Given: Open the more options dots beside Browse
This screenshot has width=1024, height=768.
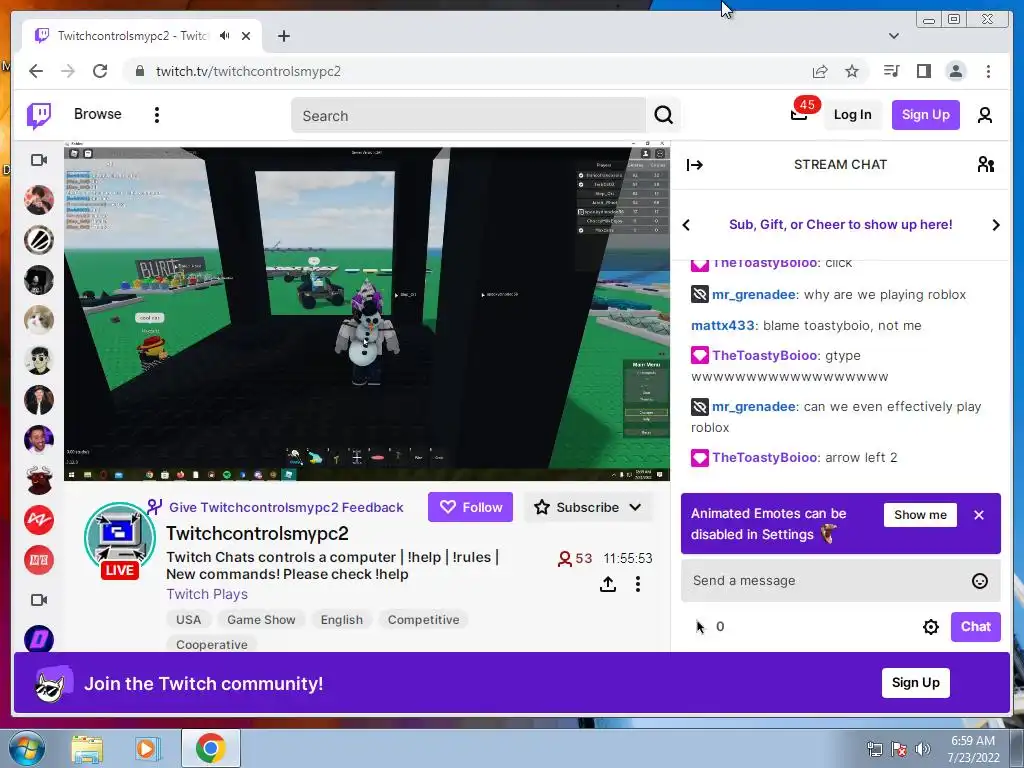Looking at the screenshot, I should click(x=157, y=115).
